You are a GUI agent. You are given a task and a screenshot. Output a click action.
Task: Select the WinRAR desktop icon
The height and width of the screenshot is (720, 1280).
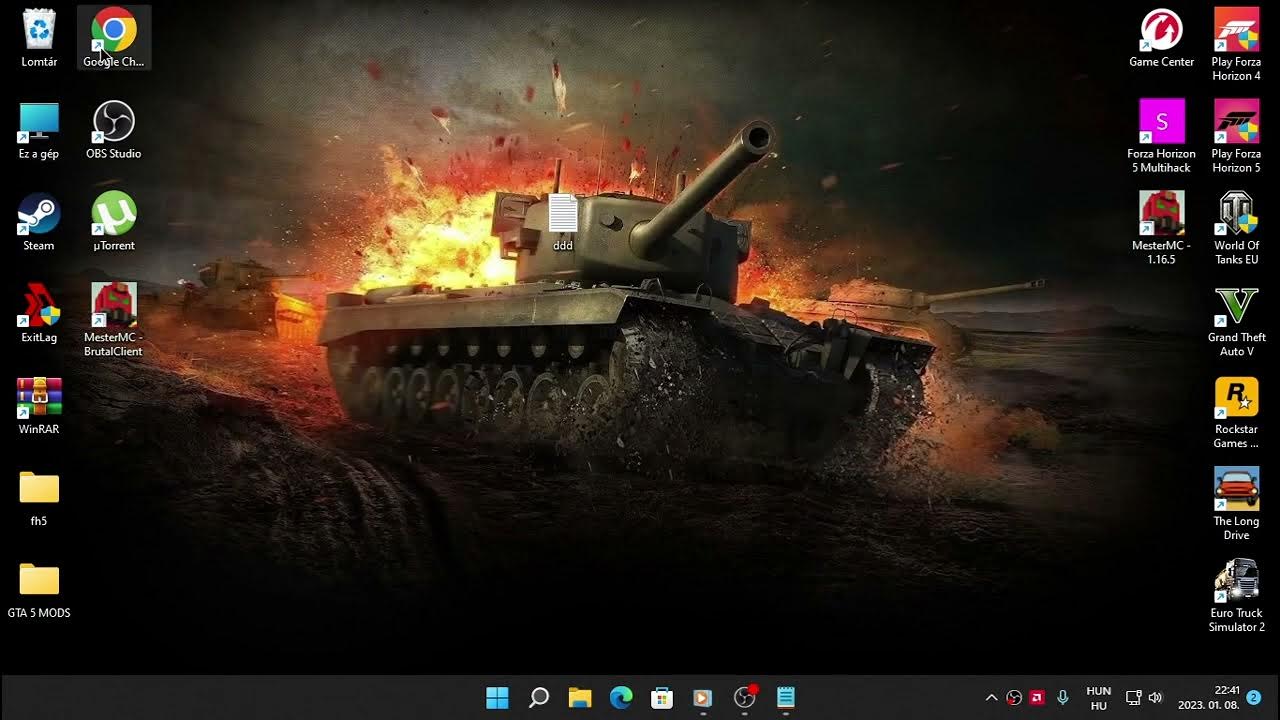pyautogui.click(x=39, y=406)
